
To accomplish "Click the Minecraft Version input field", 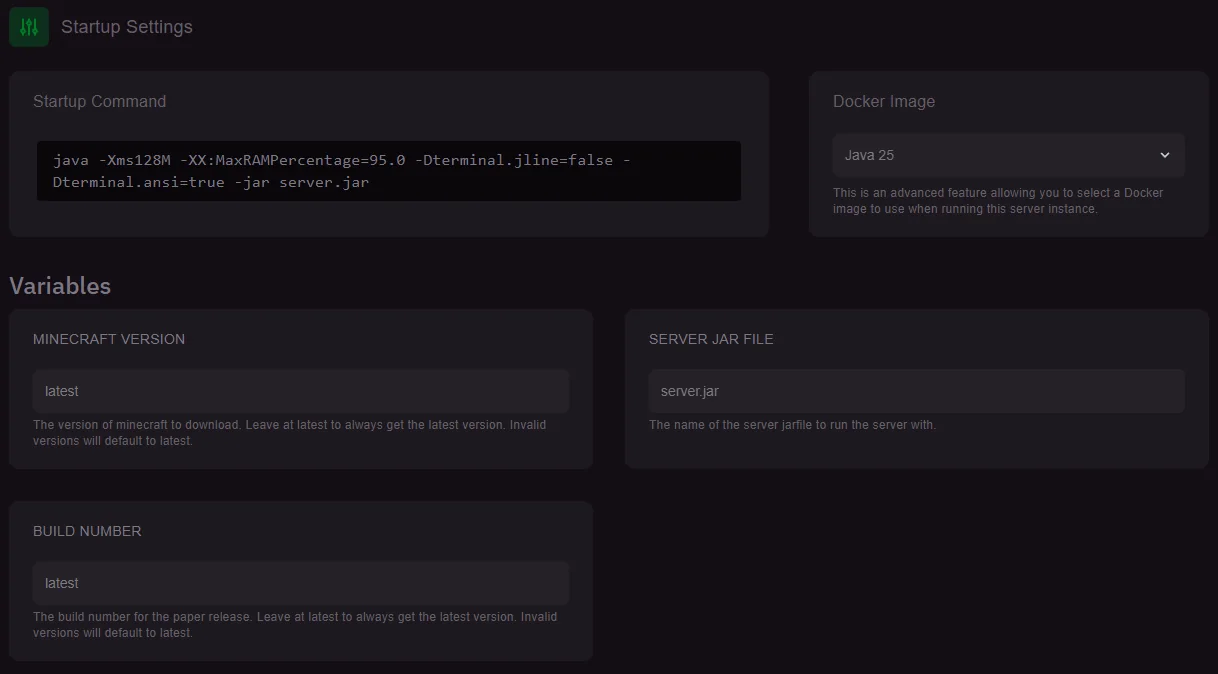I will point(301,391).
